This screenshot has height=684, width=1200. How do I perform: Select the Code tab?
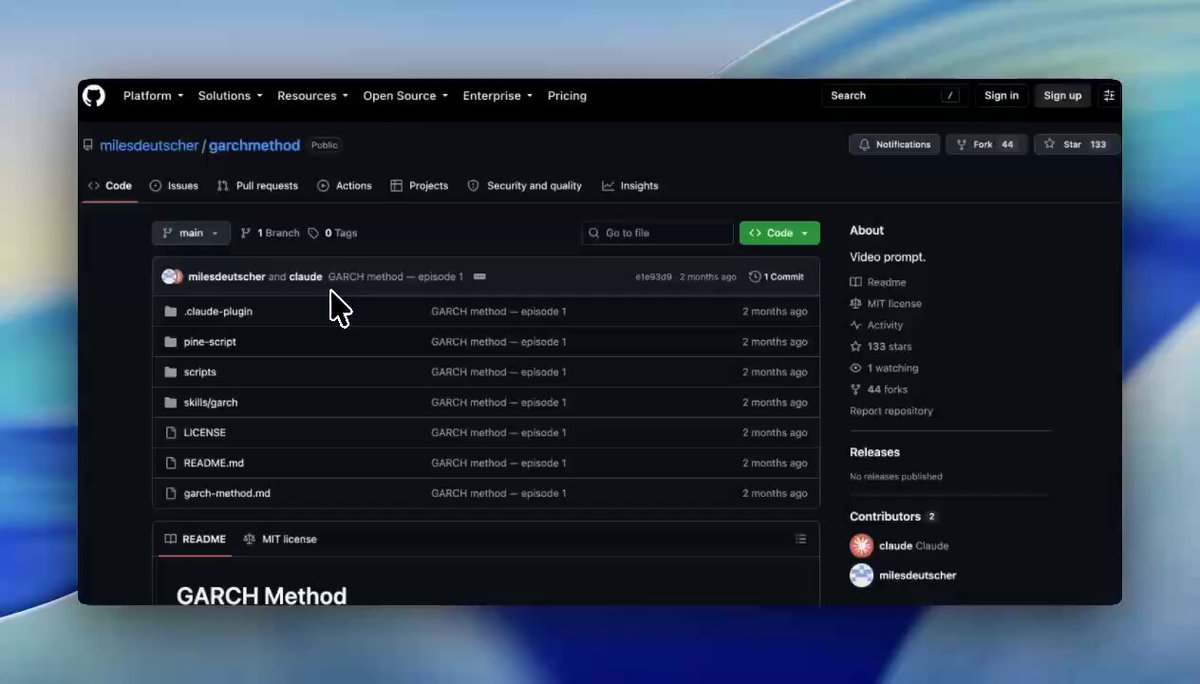(110, 186)
